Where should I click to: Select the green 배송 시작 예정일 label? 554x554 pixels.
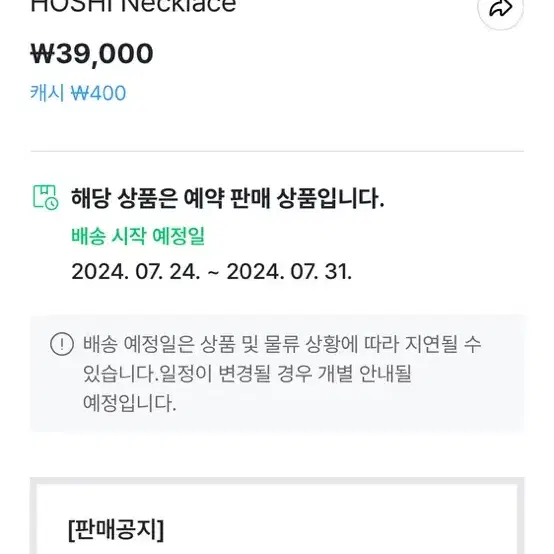tap(138, 236)
